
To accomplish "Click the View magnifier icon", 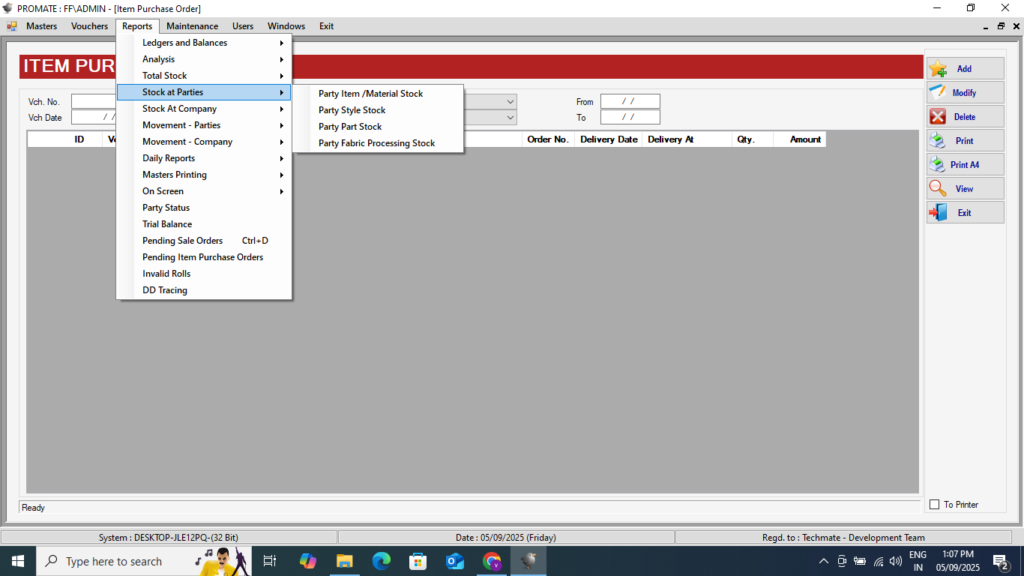I will (938, 189).
